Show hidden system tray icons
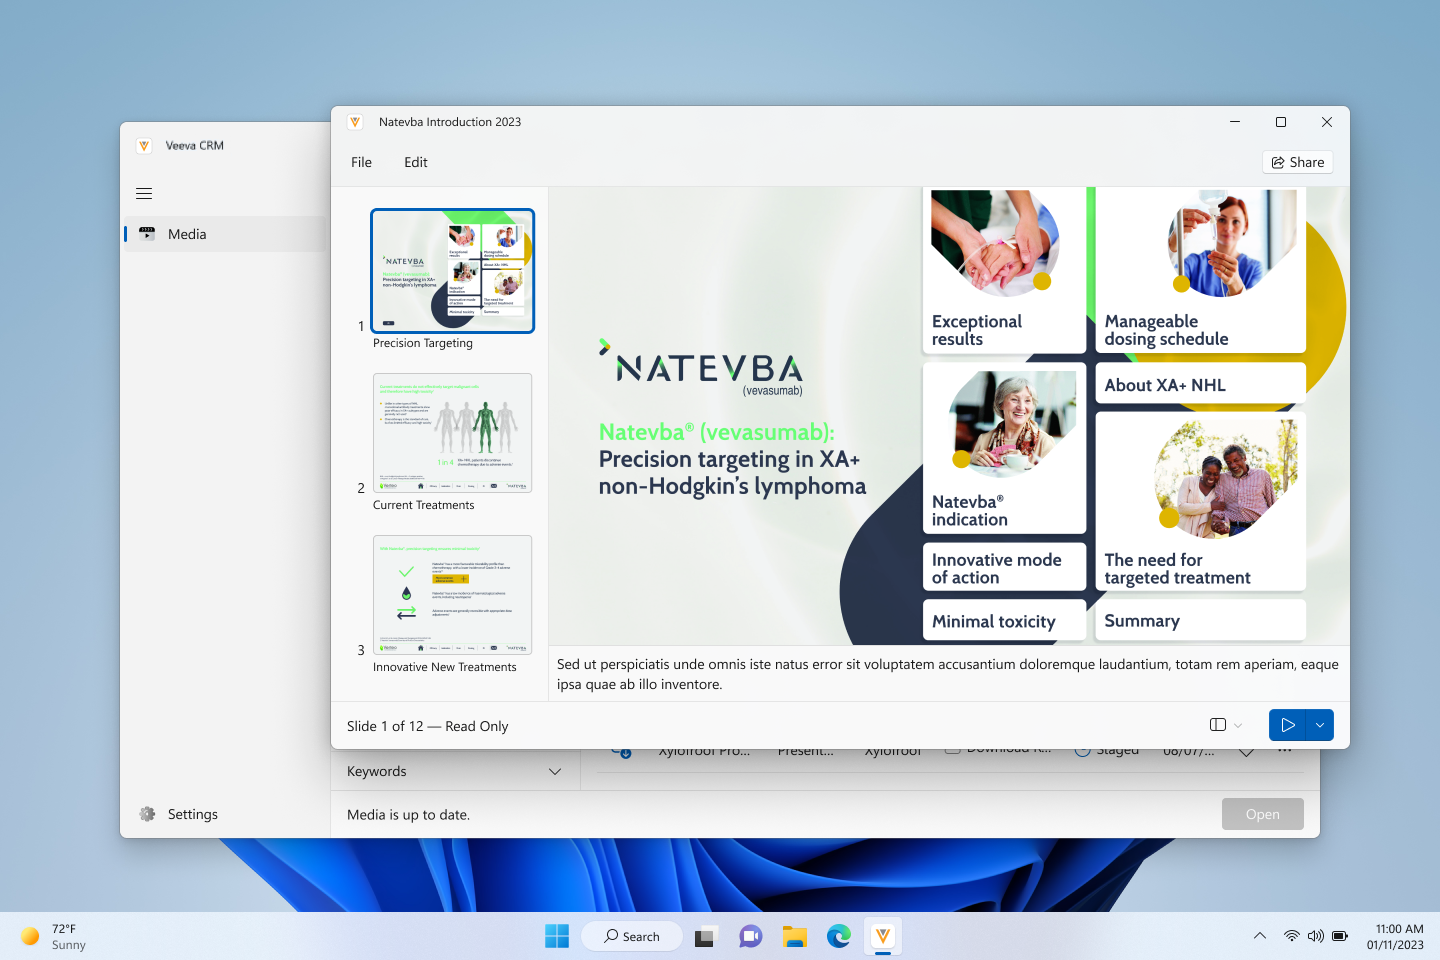 pyautogui.click(x=1260, y=936)
